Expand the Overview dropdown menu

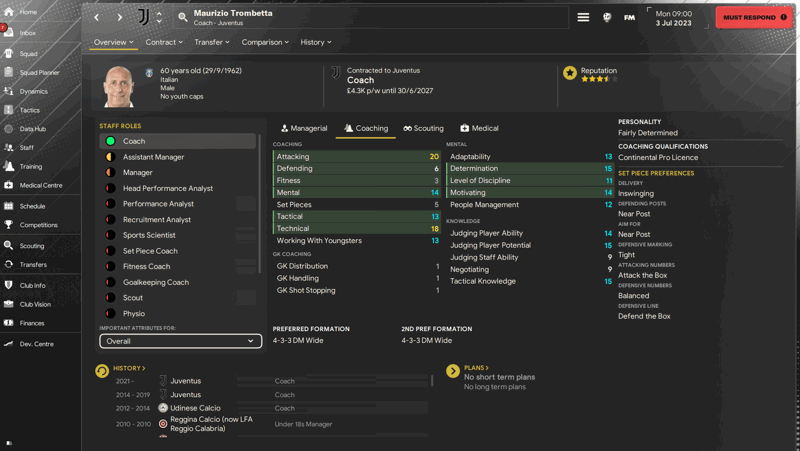click(x=113, y=42)
